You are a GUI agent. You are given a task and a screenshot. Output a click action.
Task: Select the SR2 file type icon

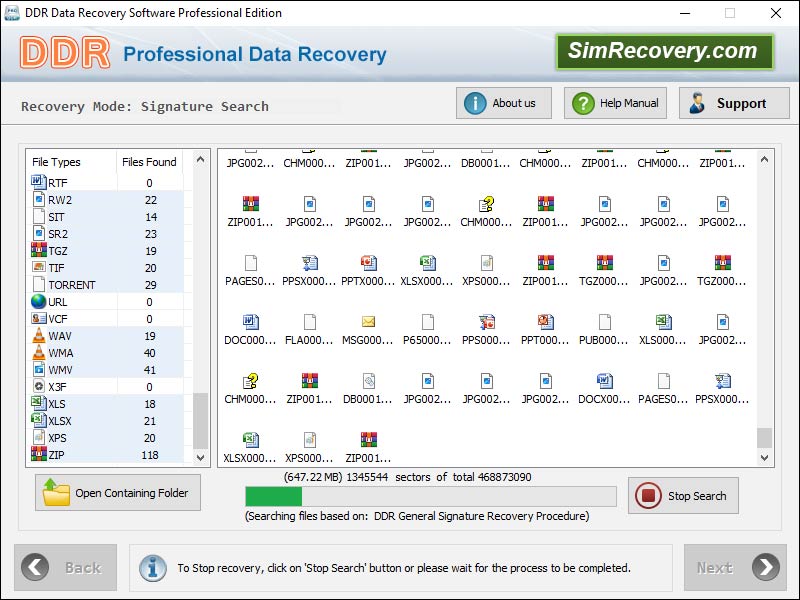(39, 233)
